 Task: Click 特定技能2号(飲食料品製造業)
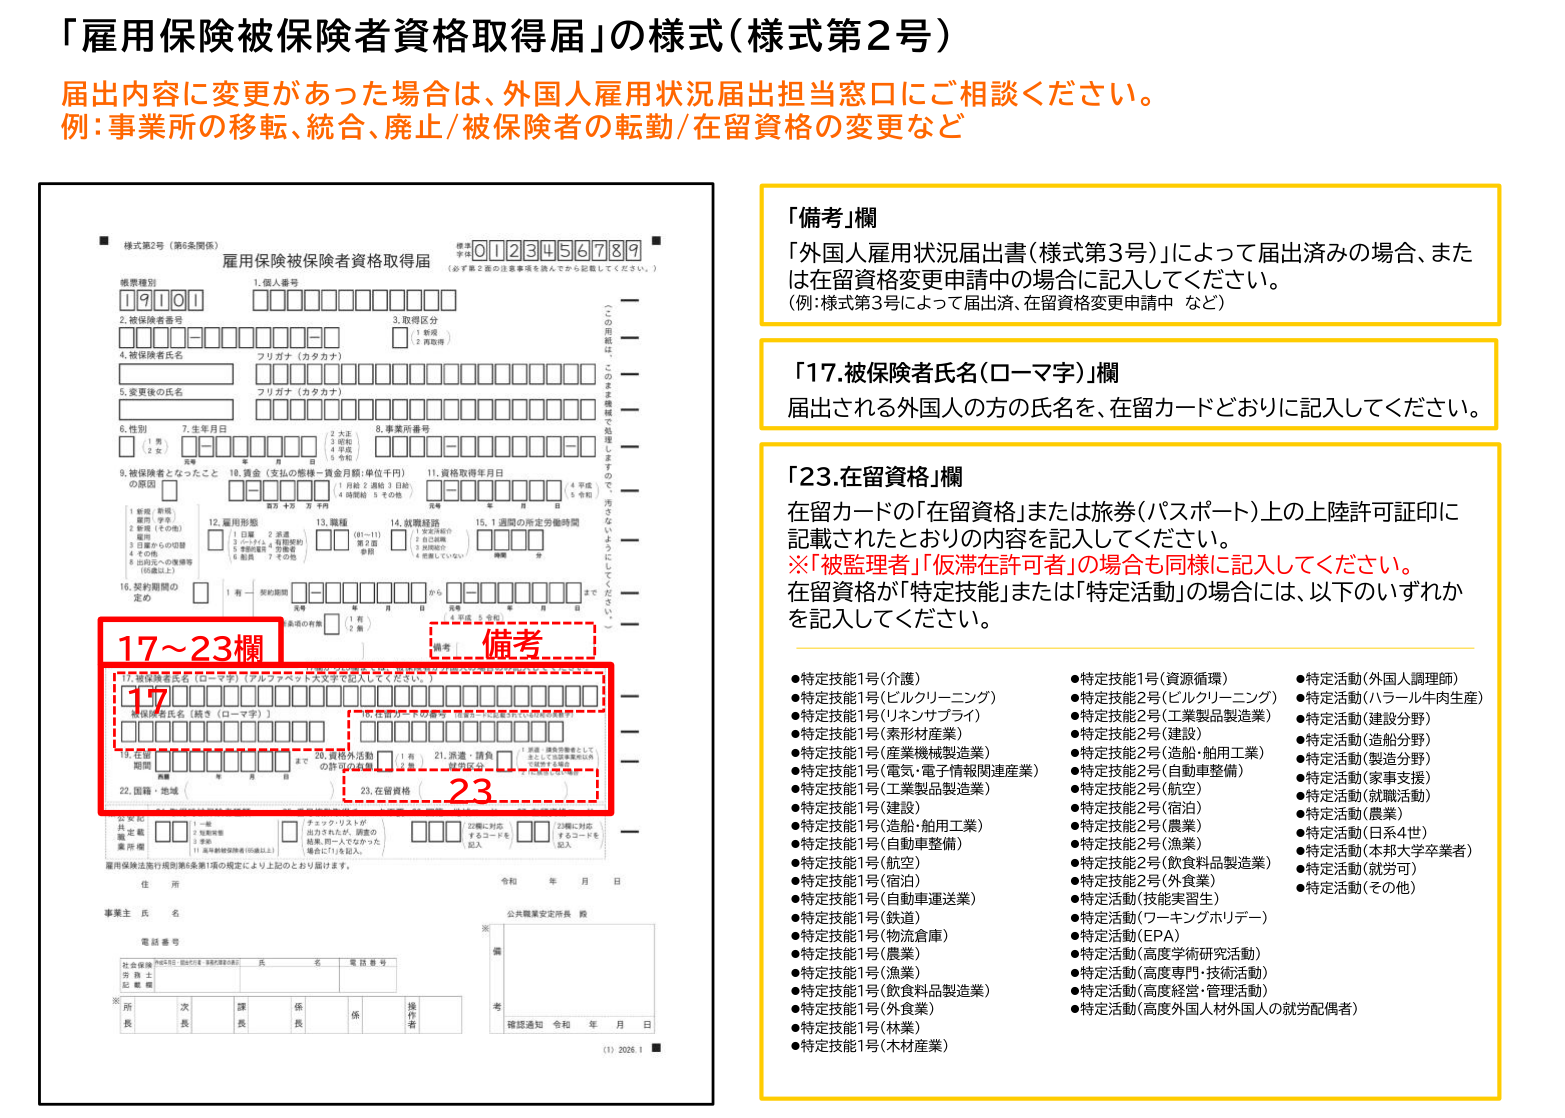[x=1171, y=863]
